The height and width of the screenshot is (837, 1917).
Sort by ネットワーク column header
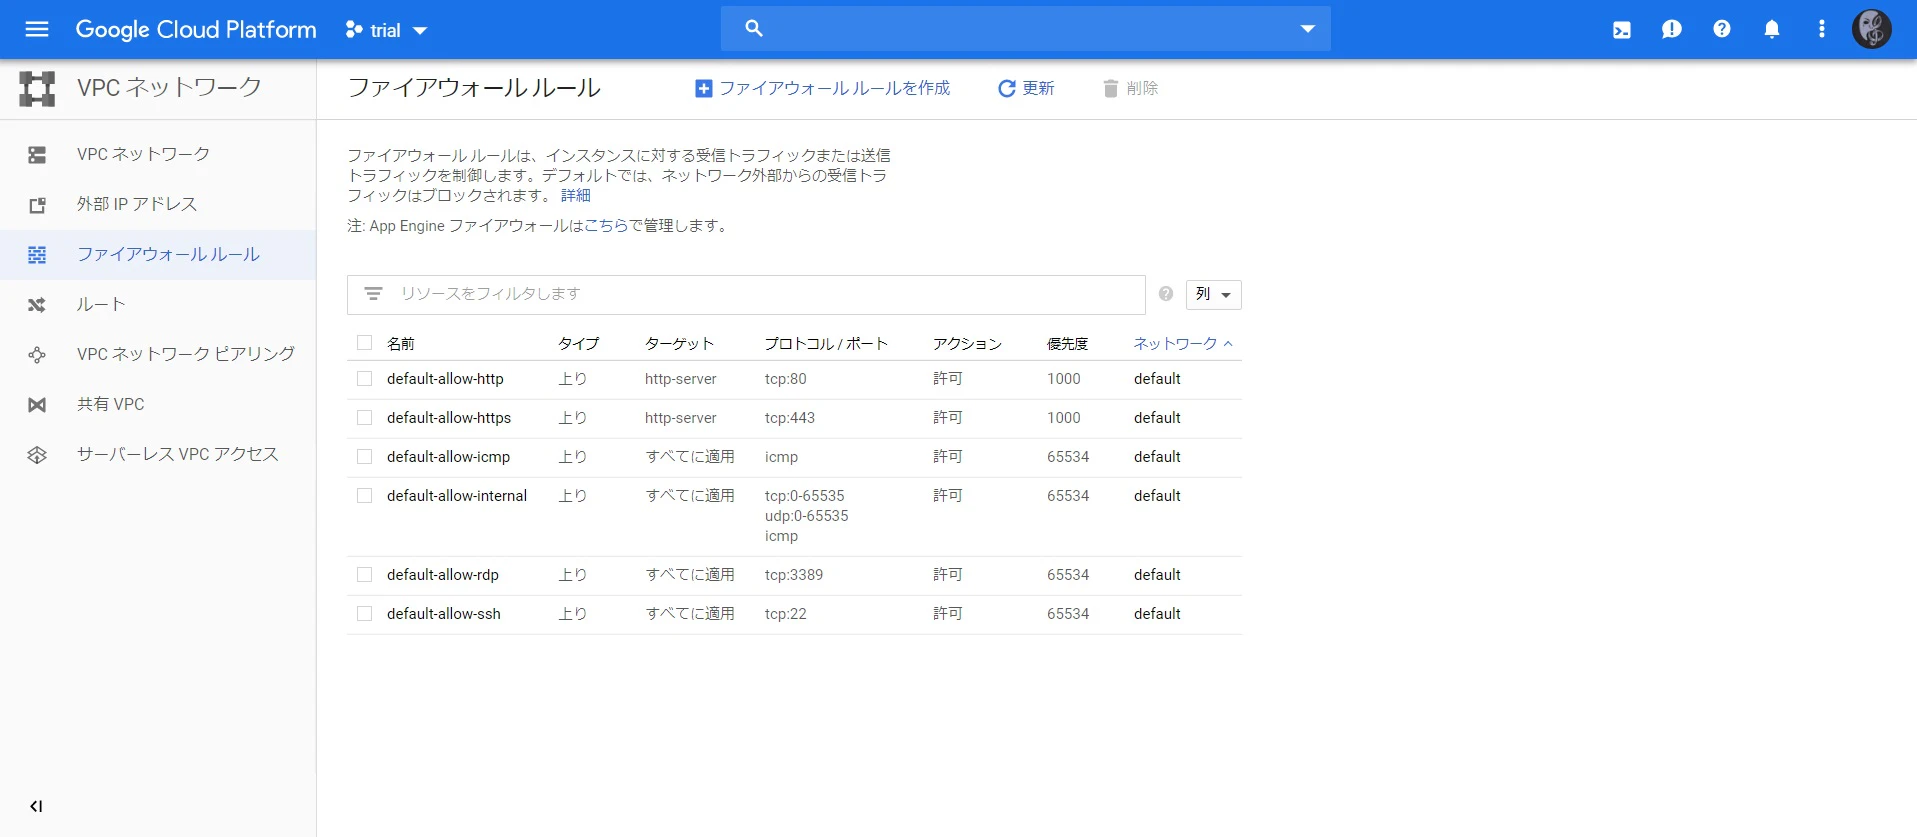(1183, 343)
